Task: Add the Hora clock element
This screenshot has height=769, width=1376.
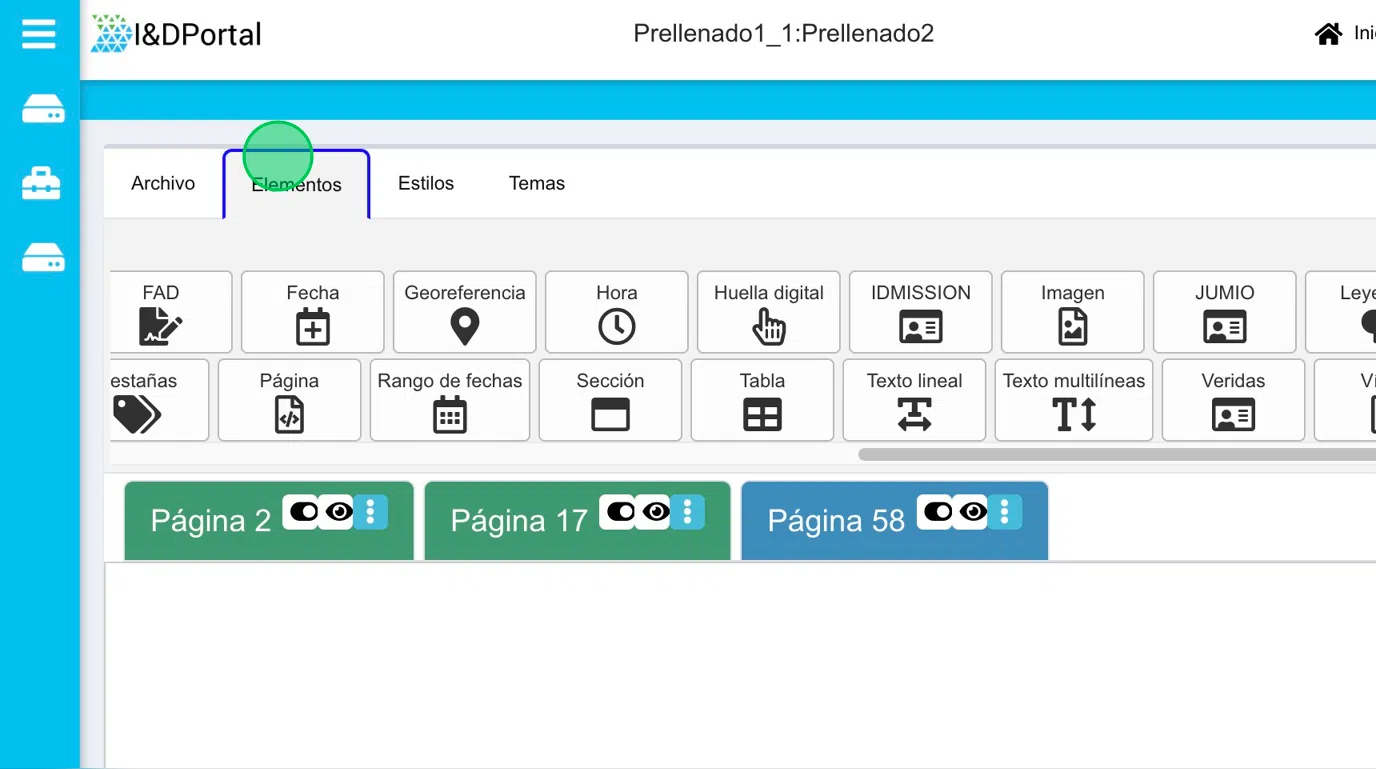Action: (x=616, y=311)
